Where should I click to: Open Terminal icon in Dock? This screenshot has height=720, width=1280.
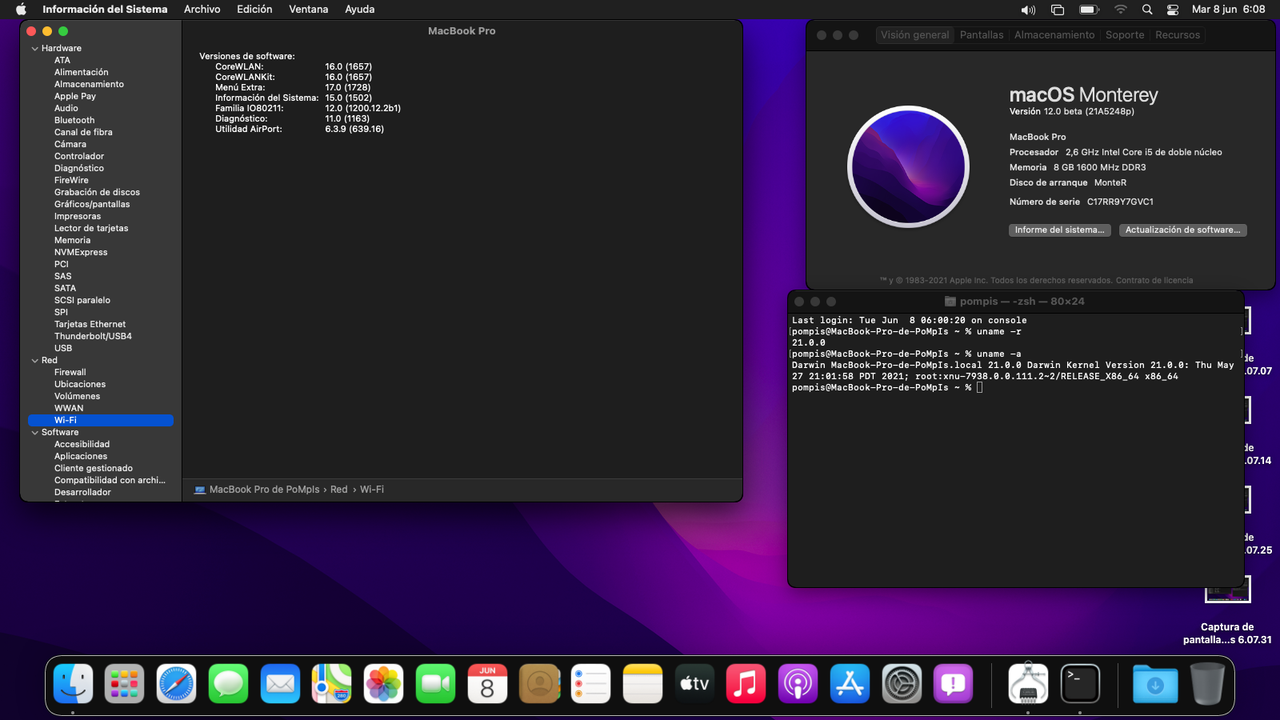pos(1080,684)
